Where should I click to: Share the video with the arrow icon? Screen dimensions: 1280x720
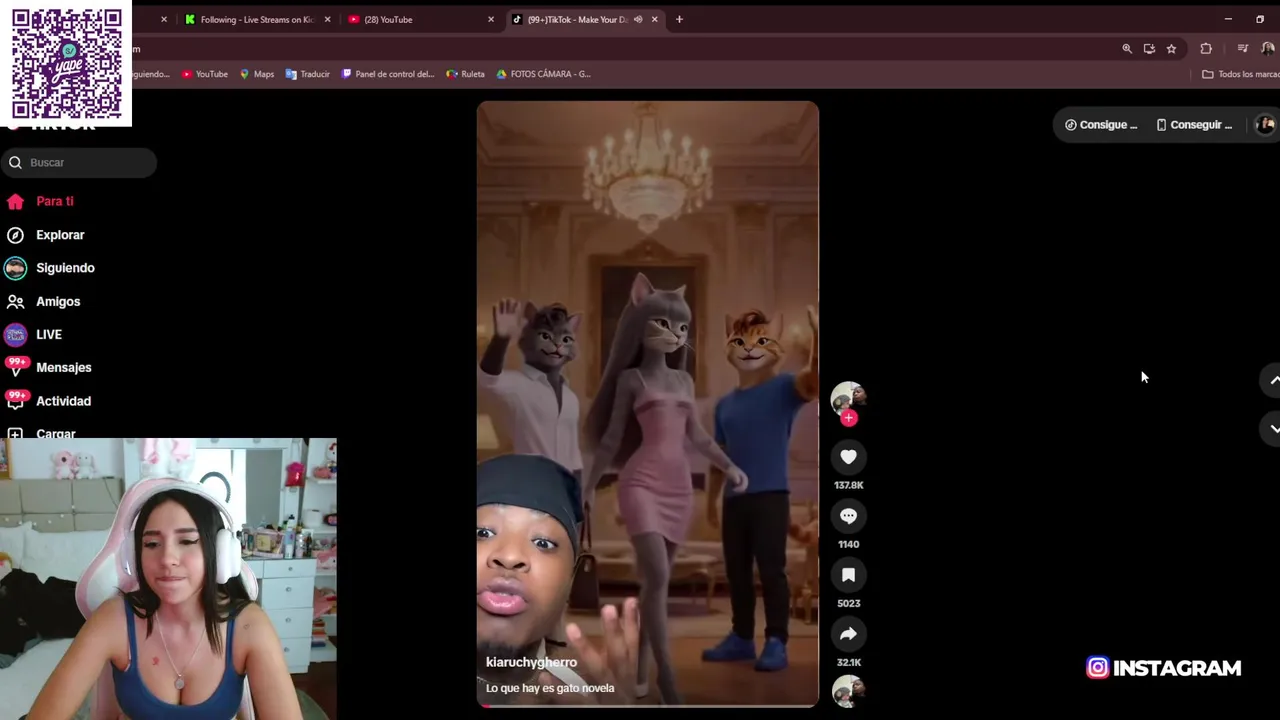tap(848, 634)
